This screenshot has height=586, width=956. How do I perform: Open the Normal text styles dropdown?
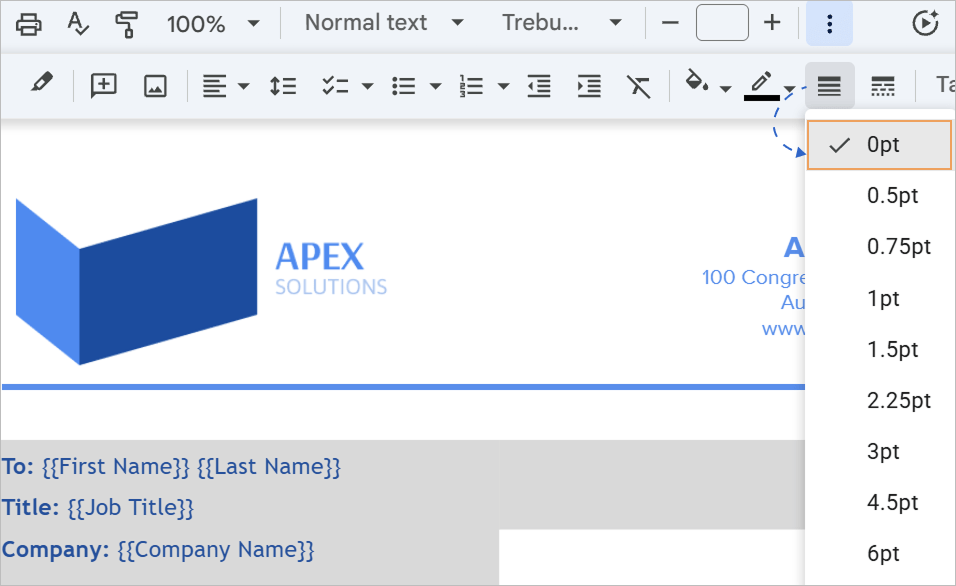click(x=384, y=23)
